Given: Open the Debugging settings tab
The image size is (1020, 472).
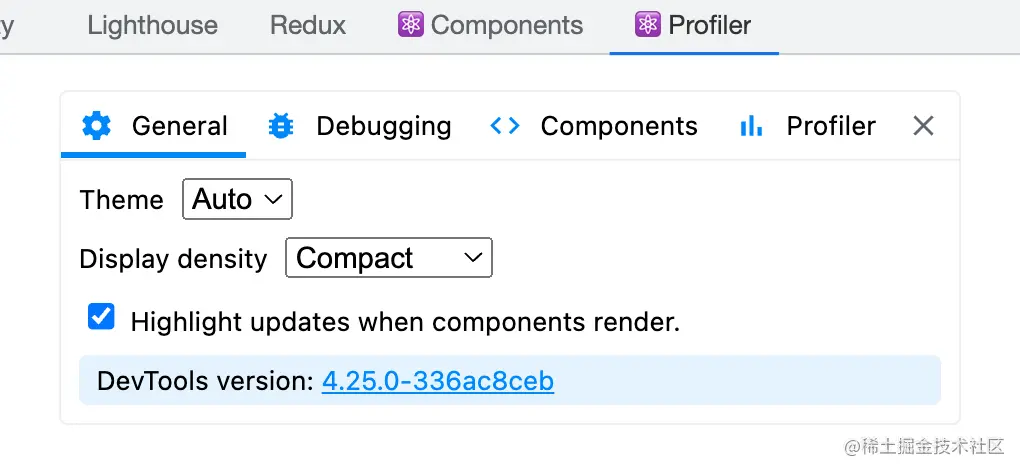Looking at the screenshot, I should 384,126.
